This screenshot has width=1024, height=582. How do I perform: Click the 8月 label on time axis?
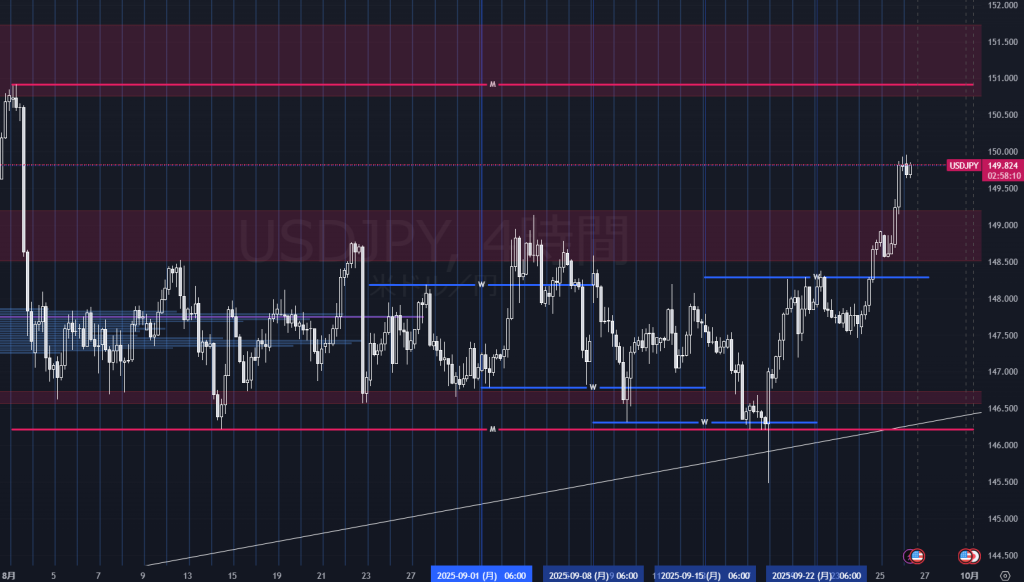(x=8, y=576)
